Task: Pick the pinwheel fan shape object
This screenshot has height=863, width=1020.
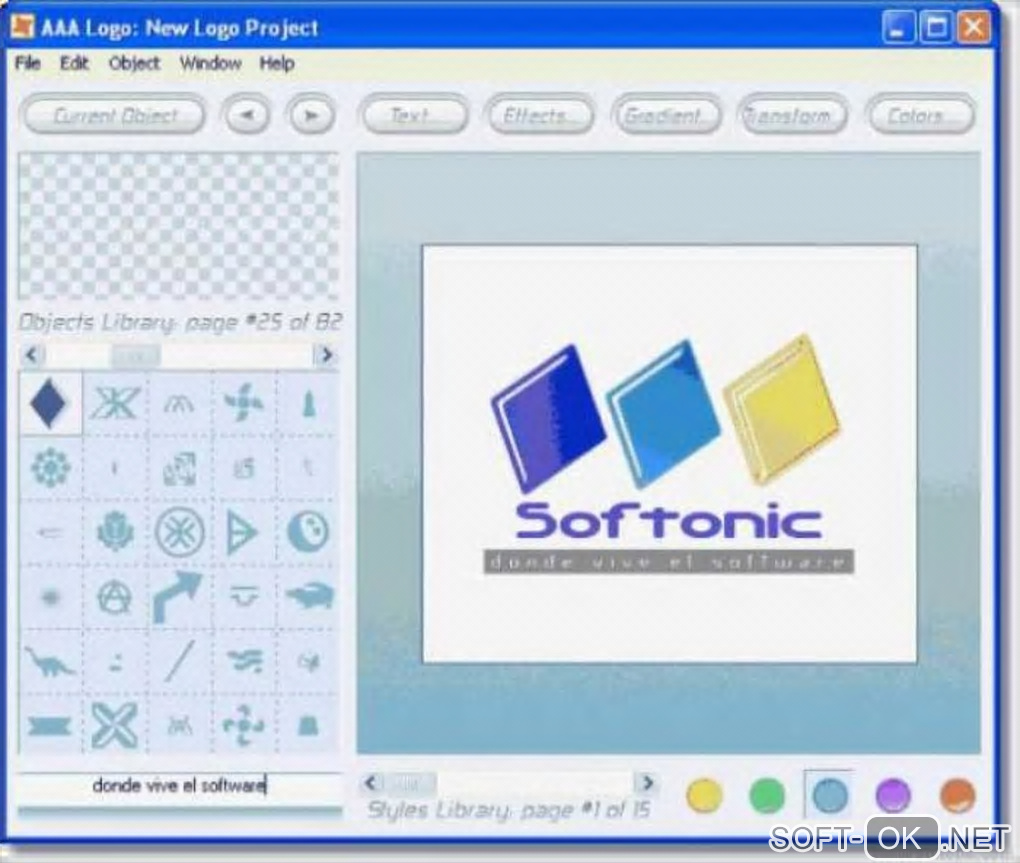Action: tap(243, 403)
